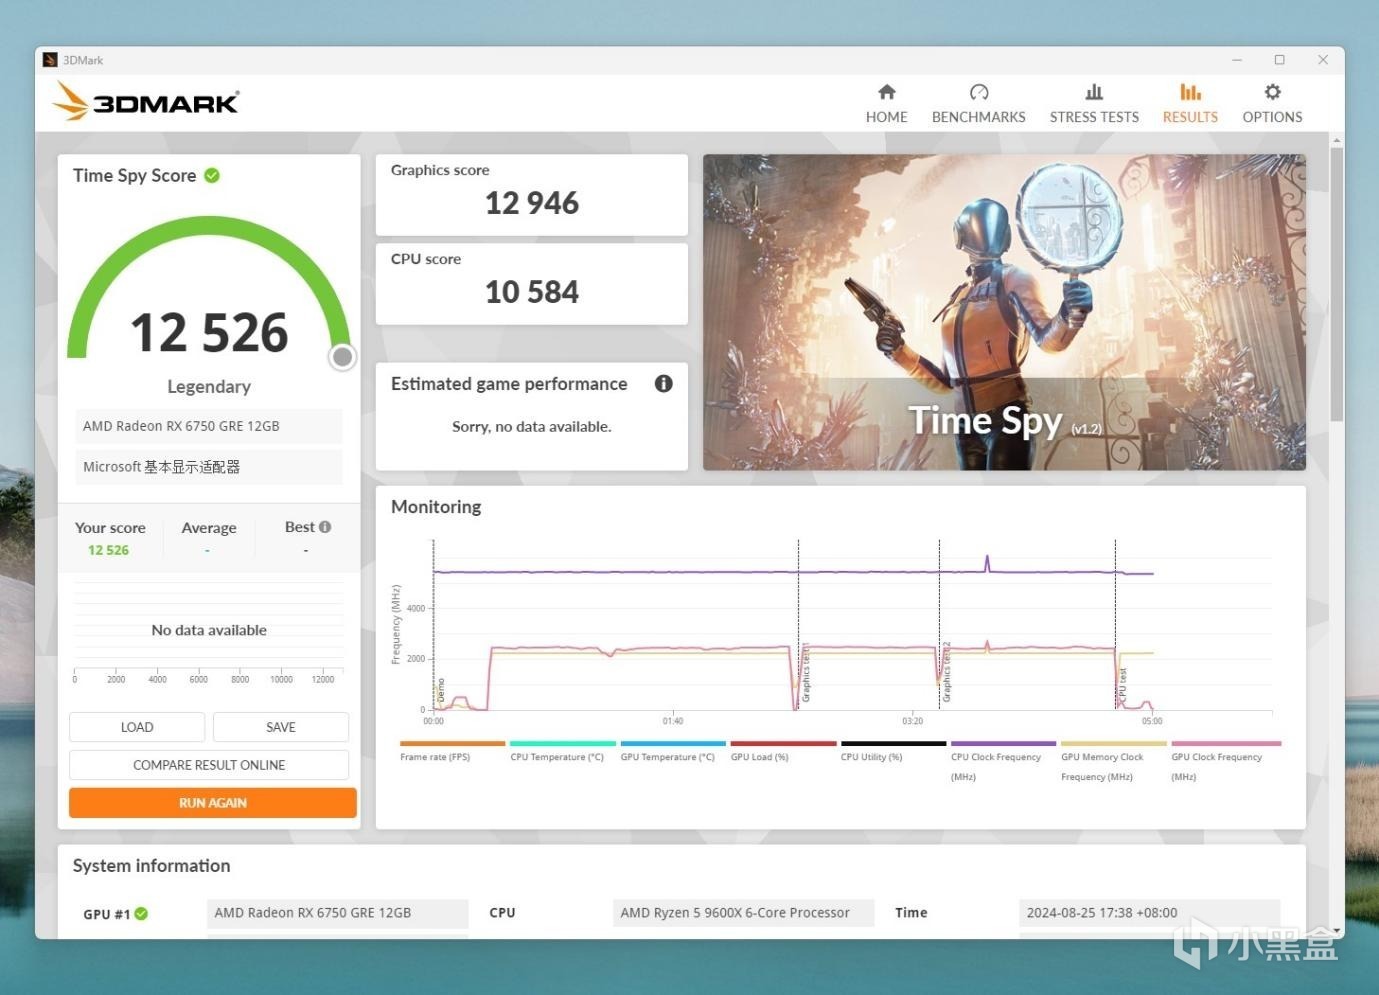Click the green check next to GPU #1

click(141, 913)
